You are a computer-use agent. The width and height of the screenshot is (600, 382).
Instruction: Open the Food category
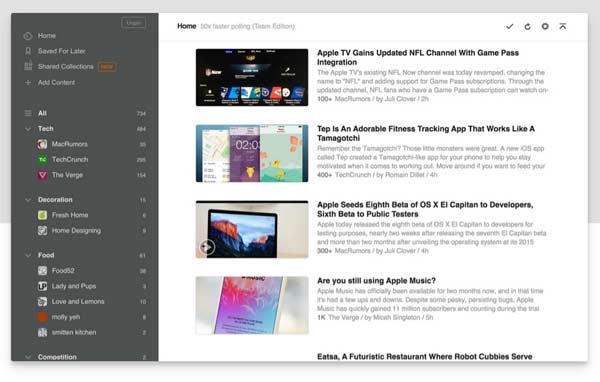click(46, 255)
